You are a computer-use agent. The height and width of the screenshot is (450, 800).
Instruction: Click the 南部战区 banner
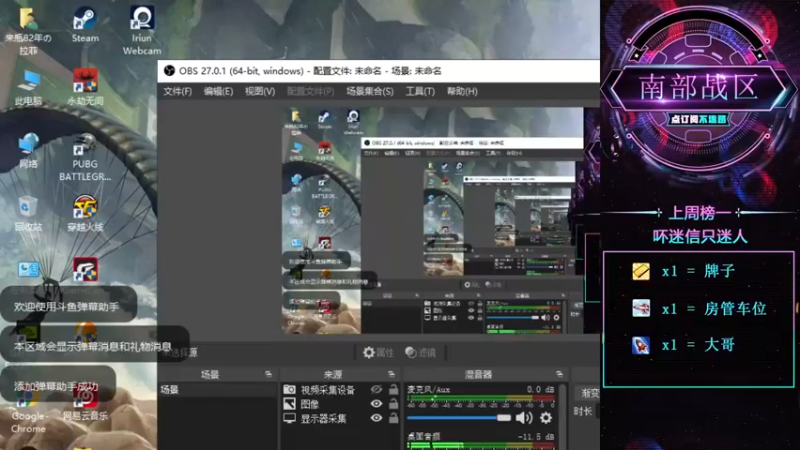(698, 87)
